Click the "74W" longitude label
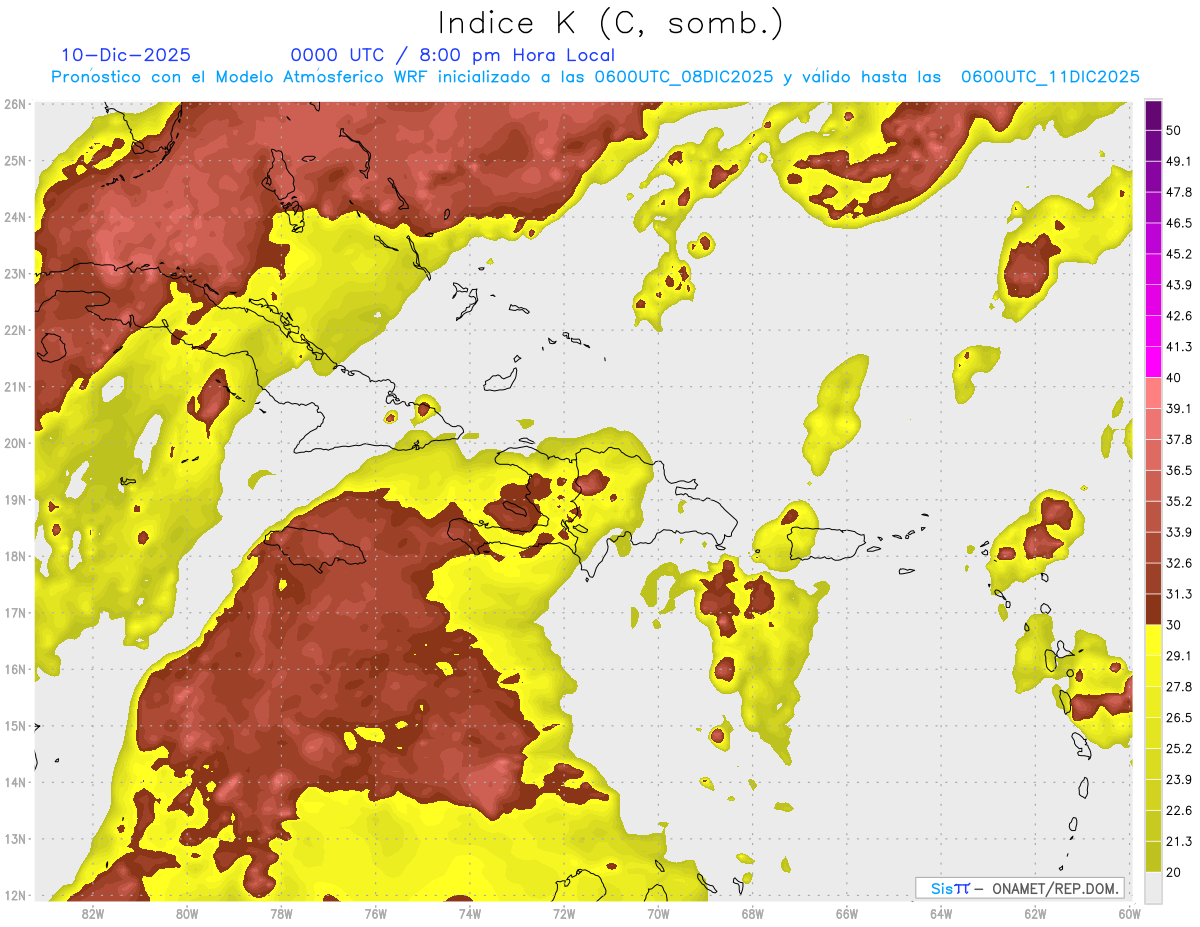This screenshot has height=927, width=1200. 470,914
